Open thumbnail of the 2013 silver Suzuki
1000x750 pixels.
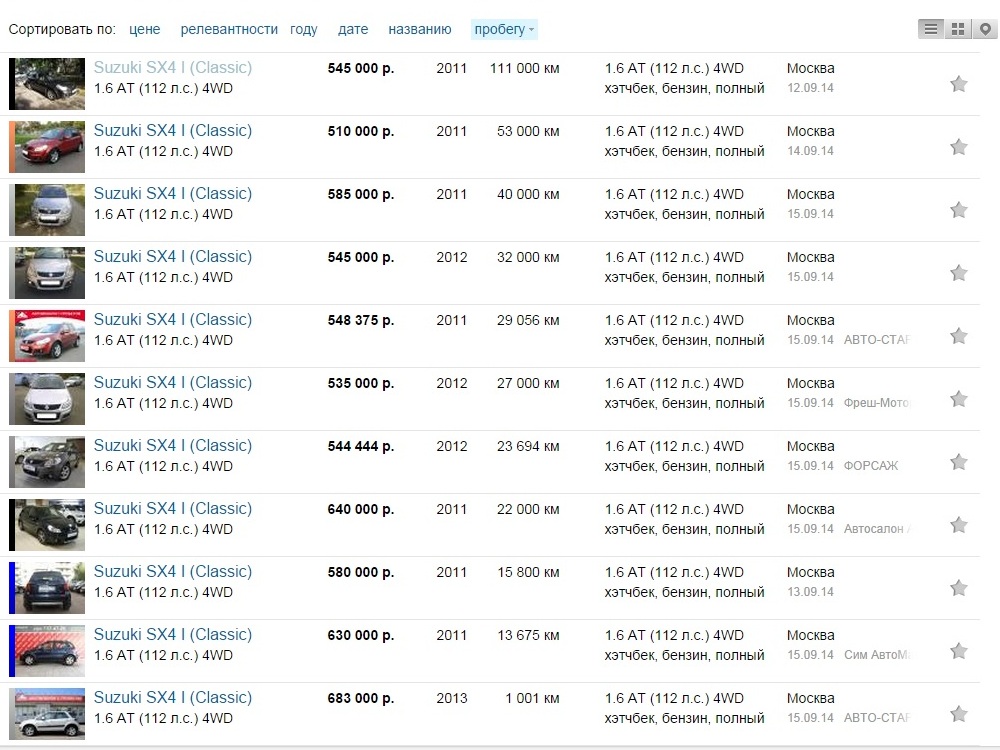click(47, 714)
